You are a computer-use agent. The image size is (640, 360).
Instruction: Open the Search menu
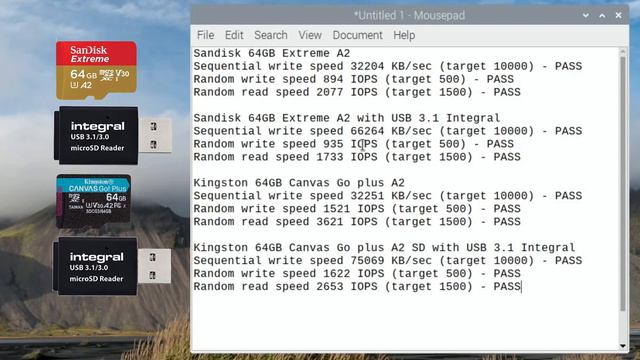(271, 36)
